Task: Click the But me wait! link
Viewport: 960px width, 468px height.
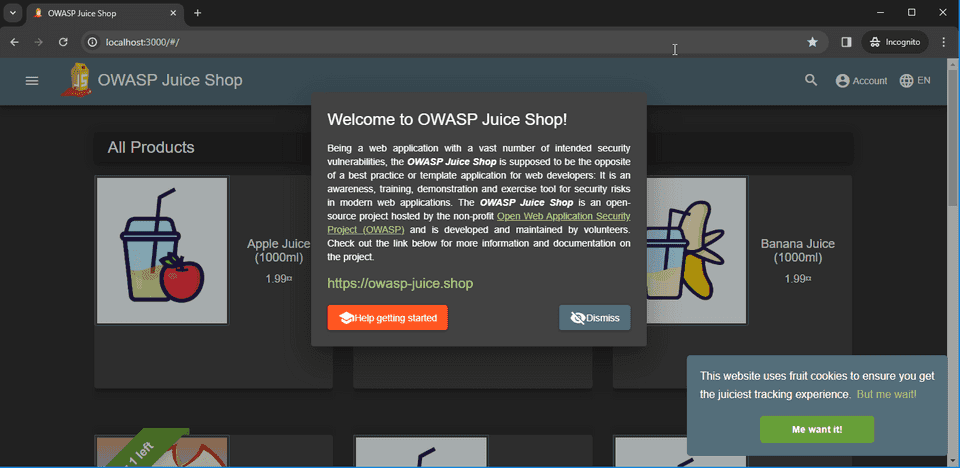Action: [887, 394]
